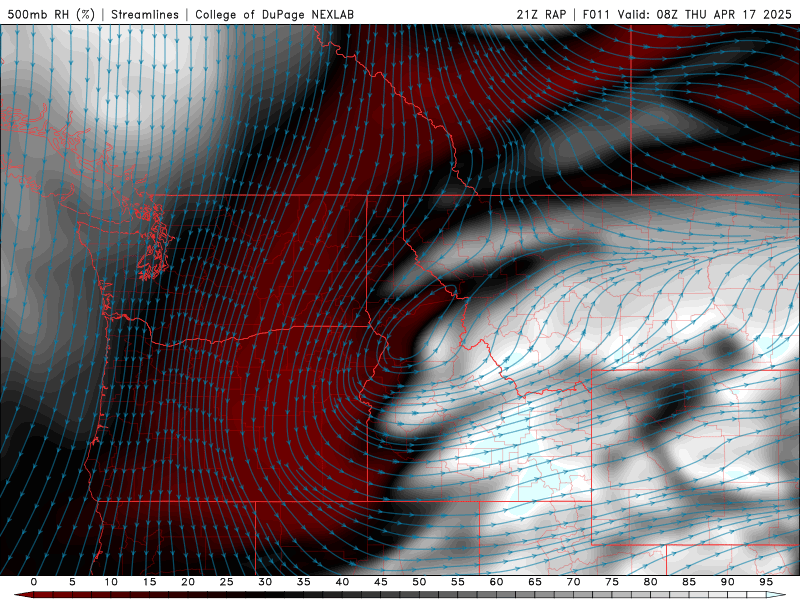
Task: Click "College of DuPage NEXLAB" header text
Action: coord(274,14)
